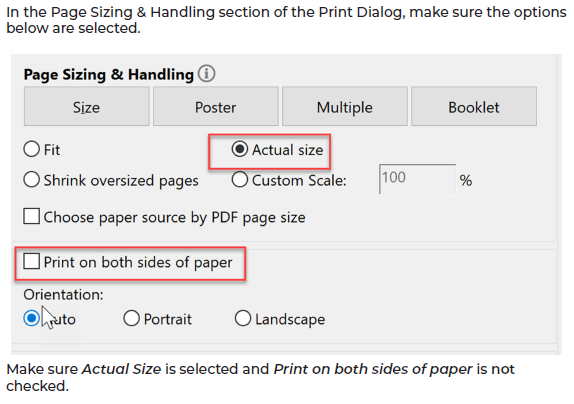
Task: Select the Actual size radio button
Action: point(240,149)
